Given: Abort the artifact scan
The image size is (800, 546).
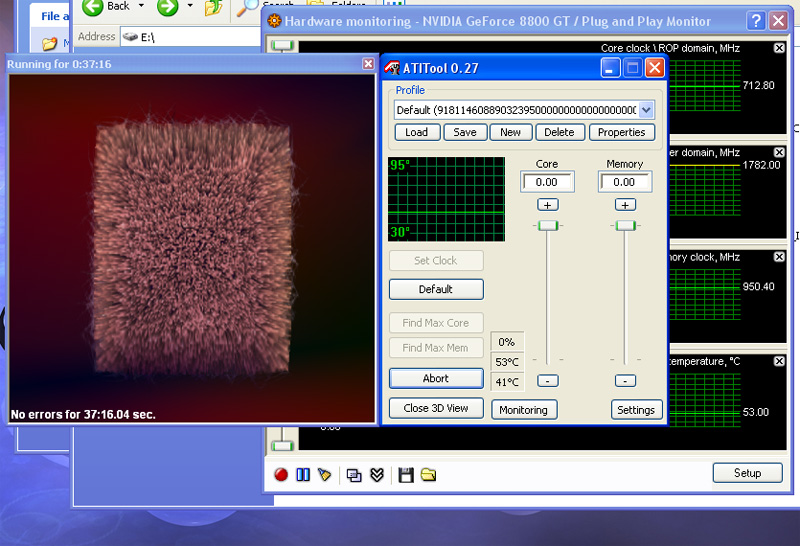Looking at the screenshot, I should click(436, 379).
